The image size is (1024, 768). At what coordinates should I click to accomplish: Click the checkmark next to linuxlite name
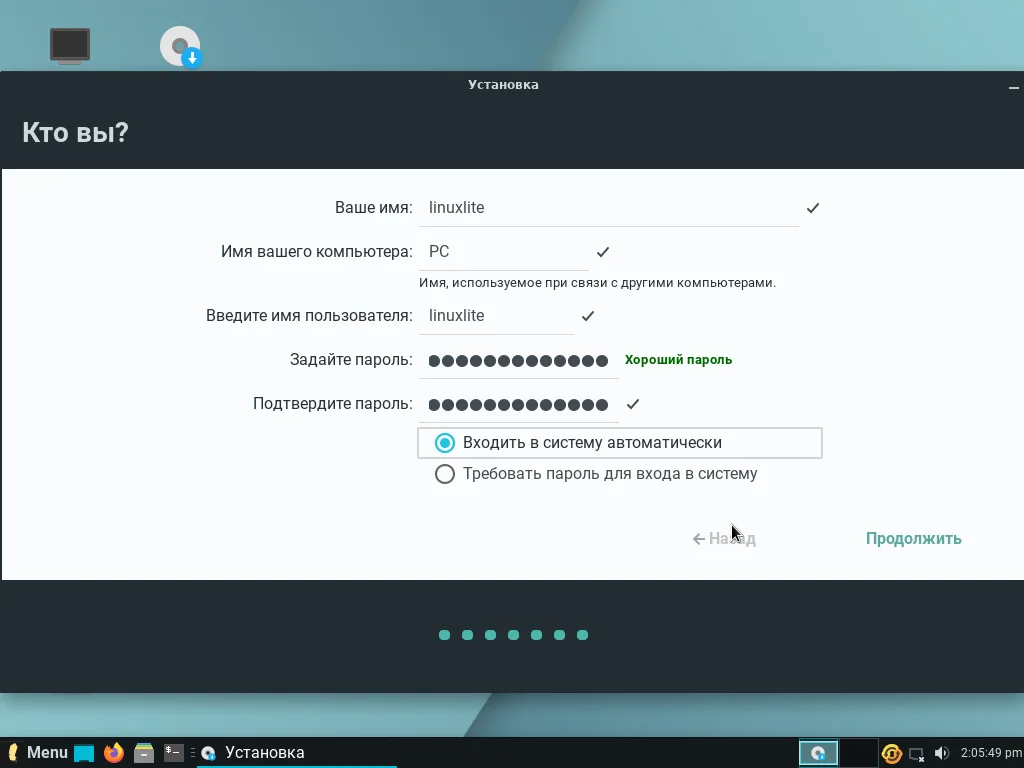[x=812, y=208]
